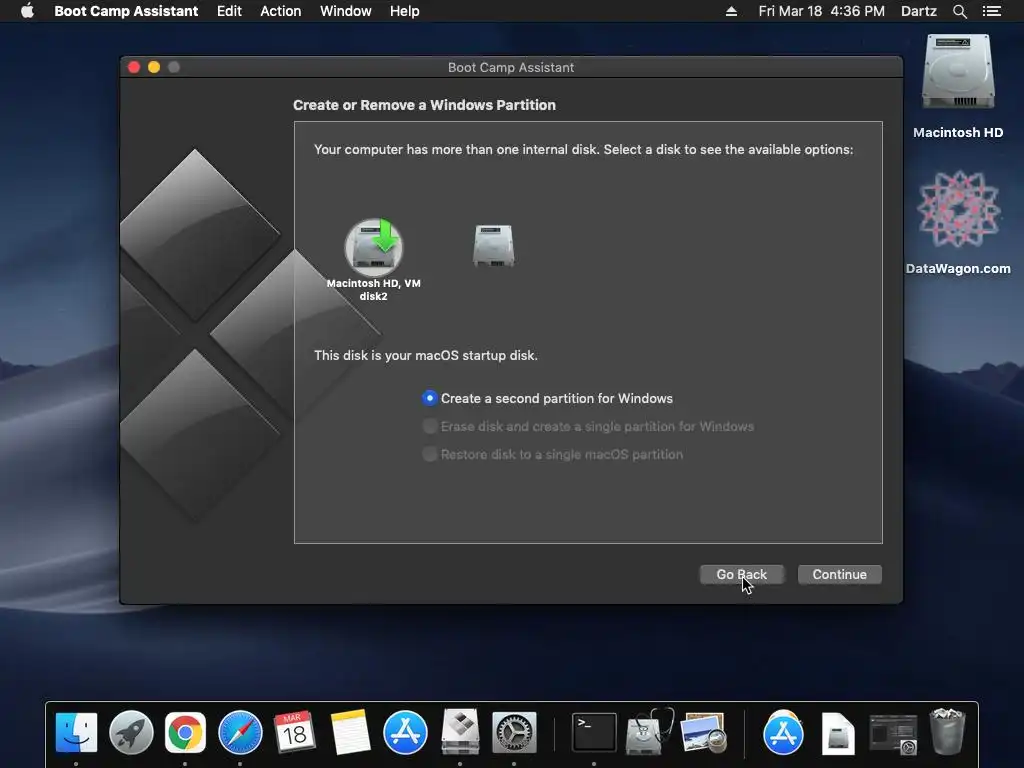The height and width of the screenshot is (768, 1024).
Task: Open Finder from the Dock
Action: click(76, 732)
